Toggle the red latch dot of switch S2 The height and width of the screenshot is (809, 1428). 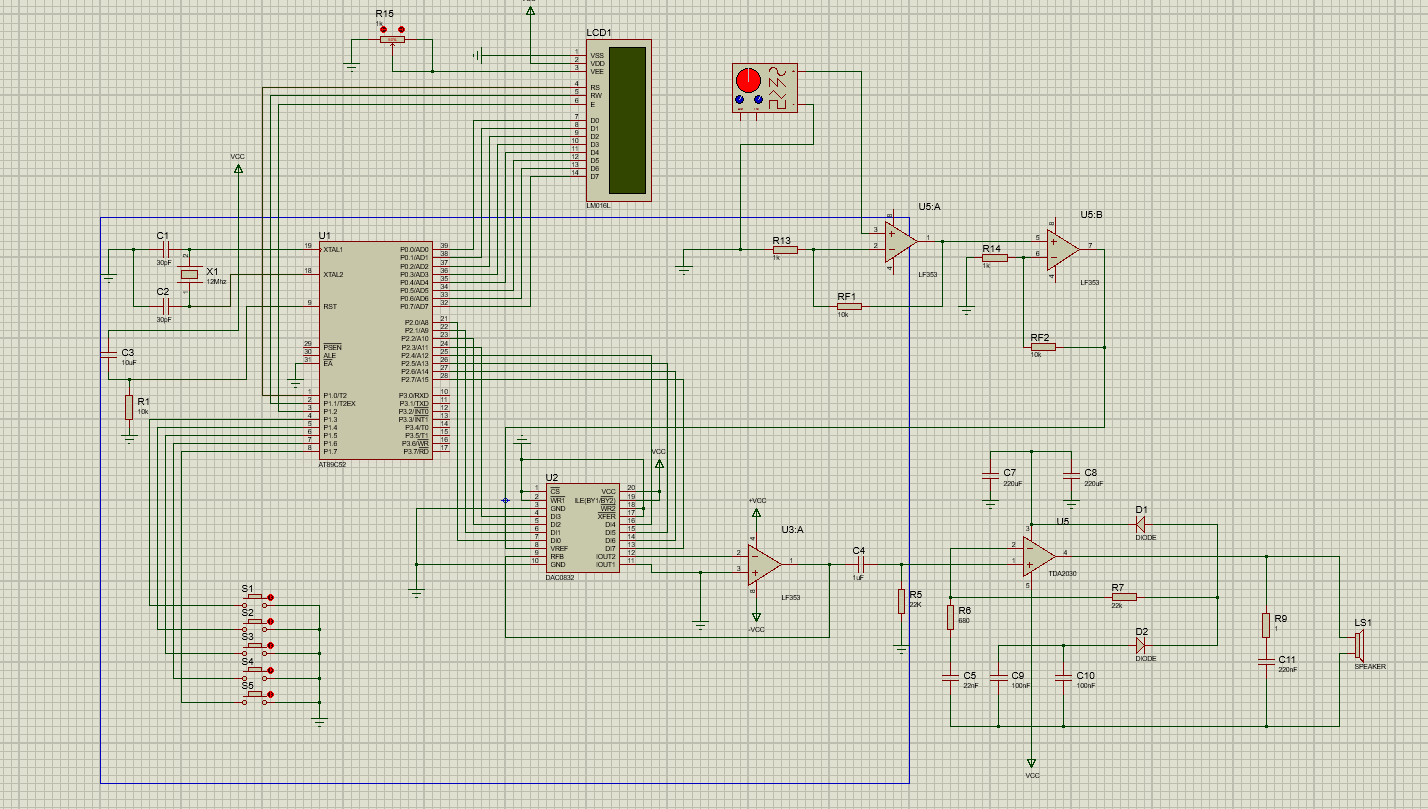click(270, 622)
